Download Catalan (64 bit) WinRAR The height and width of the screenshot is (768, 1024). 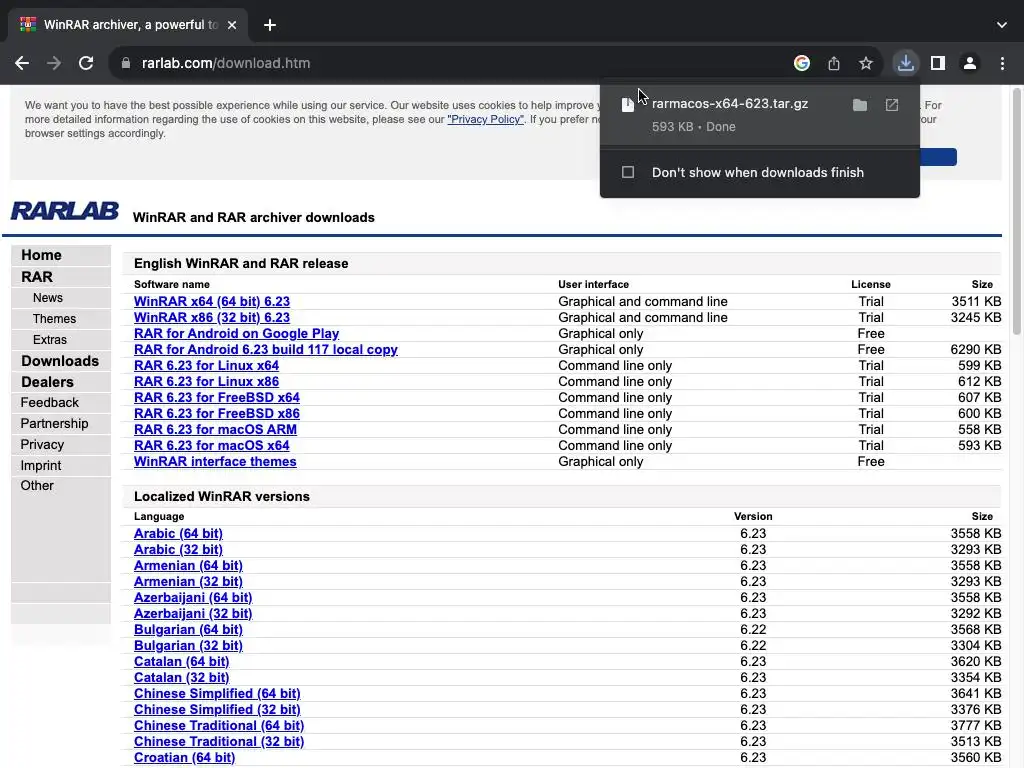tap(182, 662)
